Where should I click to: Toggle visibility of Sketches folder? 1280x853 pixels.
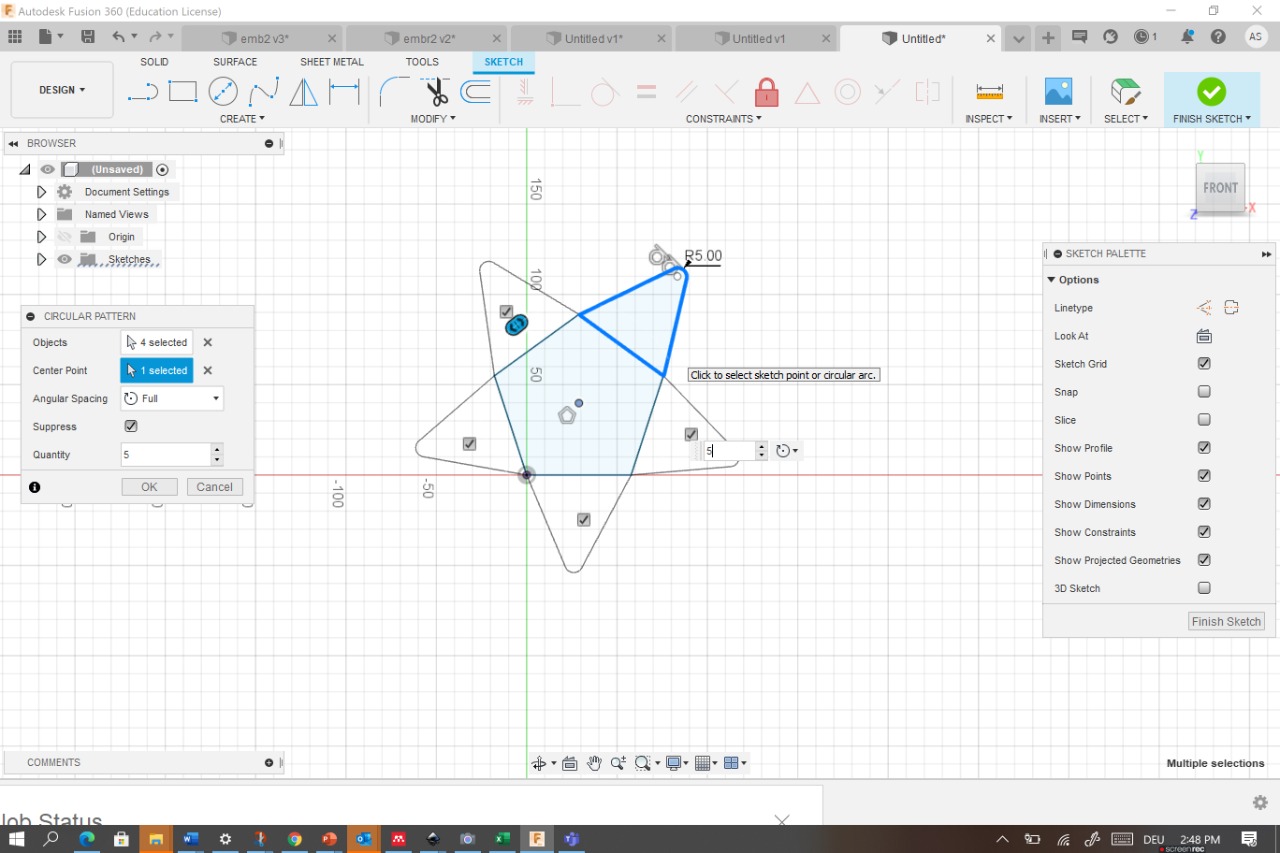pyautogui.click(x=65, y=259)
